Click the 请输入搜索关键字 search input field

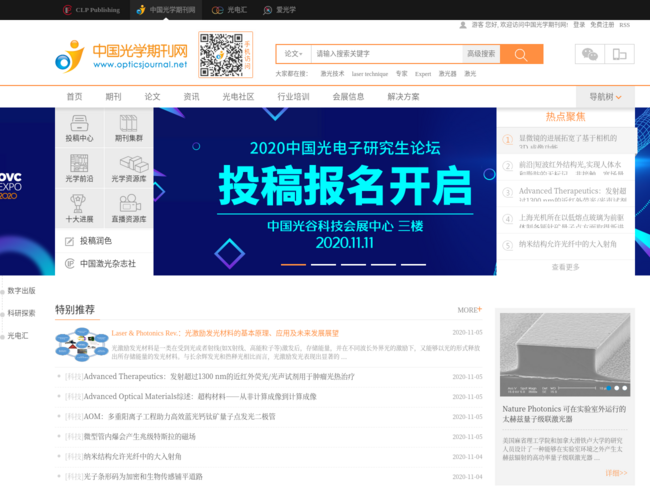coord(387,54)
